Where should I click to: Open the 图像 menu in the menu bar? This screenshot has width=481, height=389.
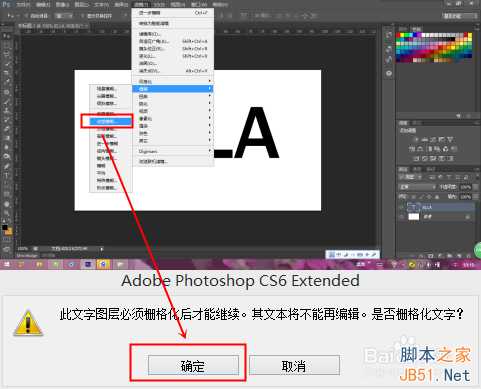(x=62, y=5)
